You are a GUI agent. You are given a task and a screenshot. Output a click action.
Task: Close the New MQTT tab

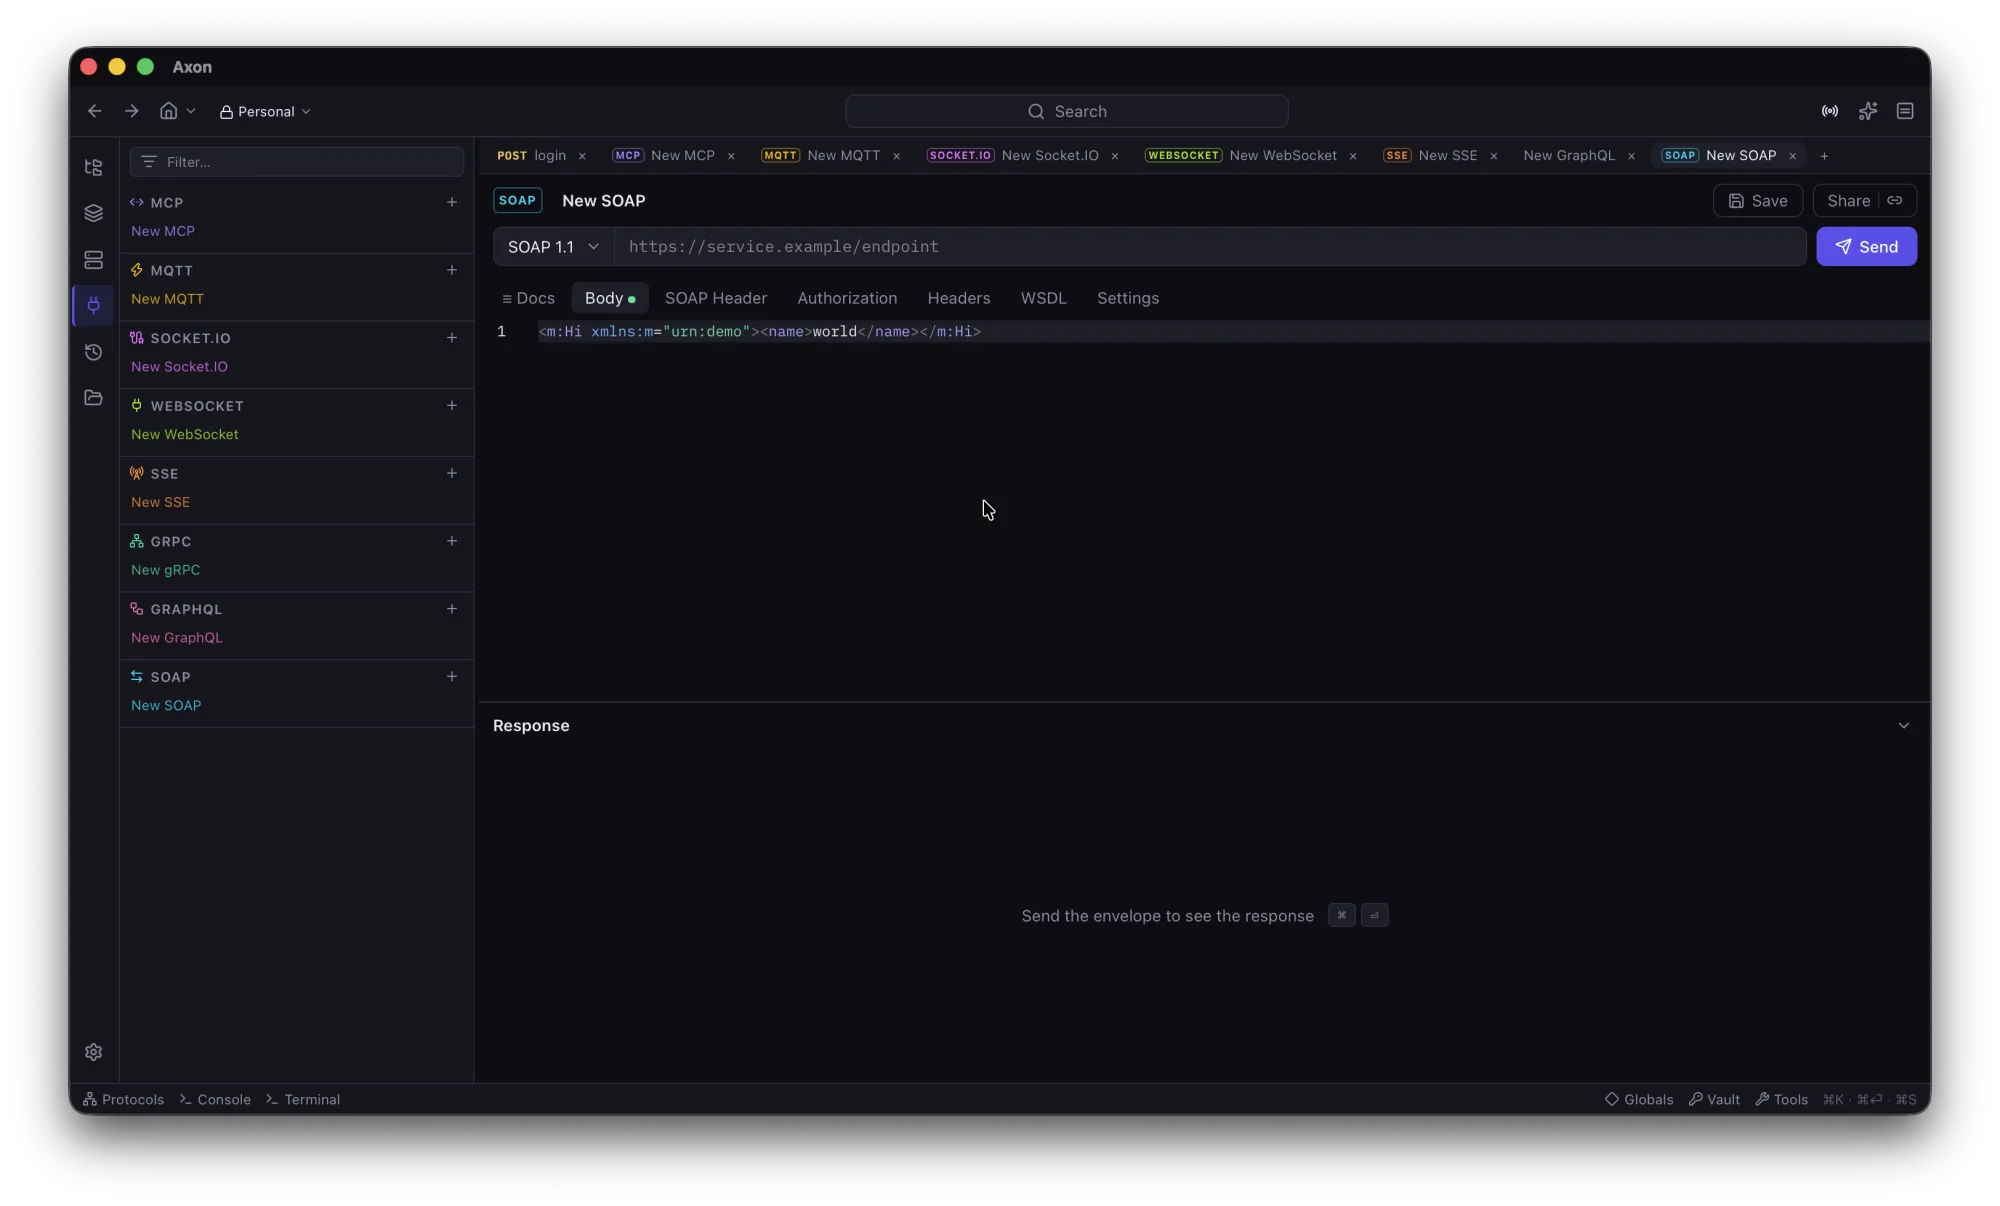click(x=896, y=156)
